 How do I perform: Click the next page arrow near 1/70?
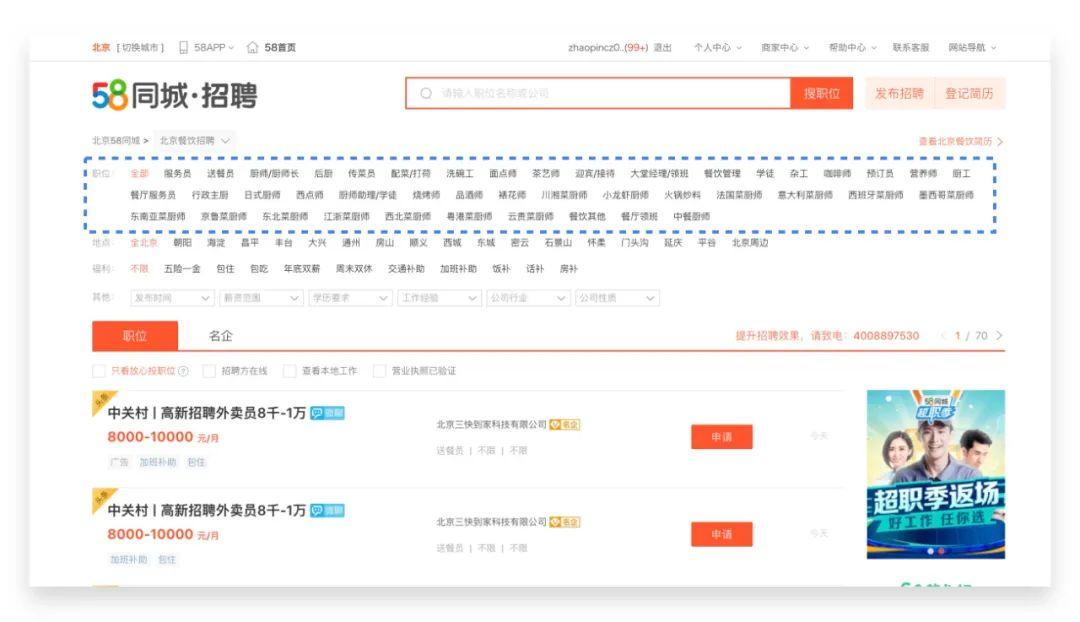[1001, 336]
